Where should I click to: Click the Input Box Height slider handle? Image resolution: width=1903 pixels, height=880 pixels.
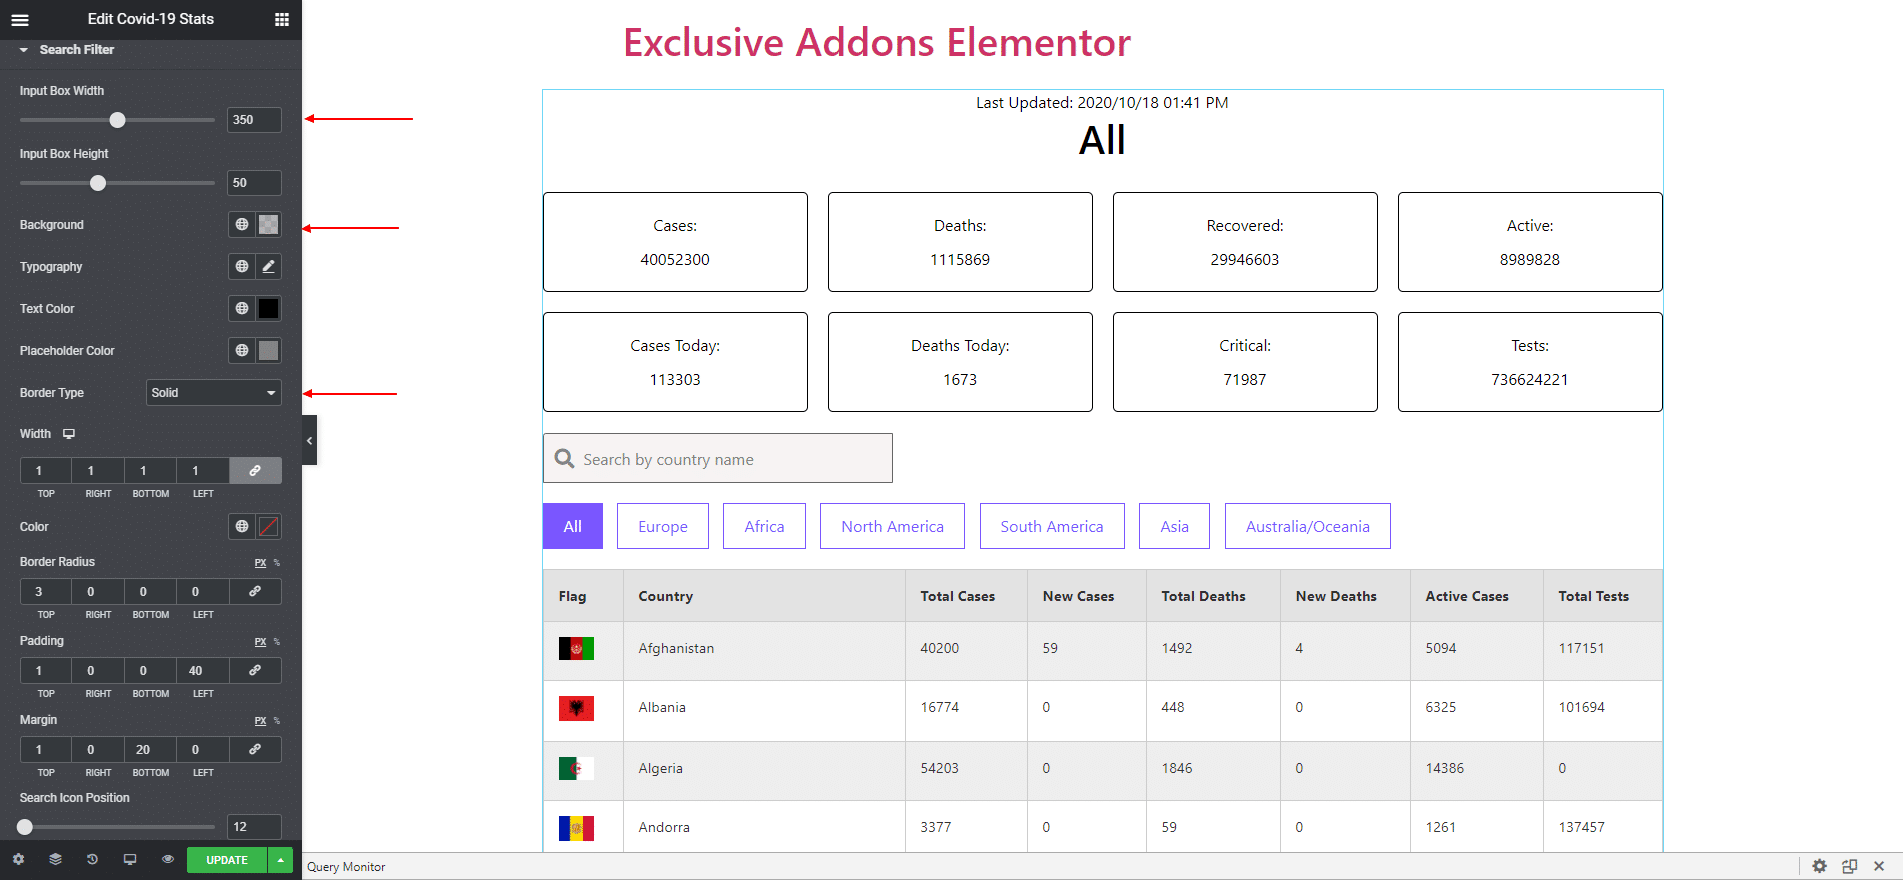click(98, 183)
